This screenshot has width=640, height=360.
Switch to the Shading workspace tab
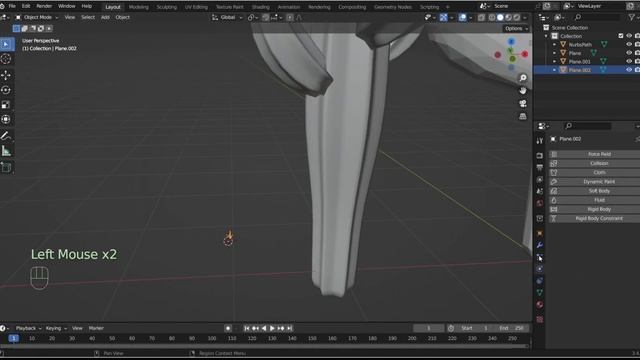260,7
